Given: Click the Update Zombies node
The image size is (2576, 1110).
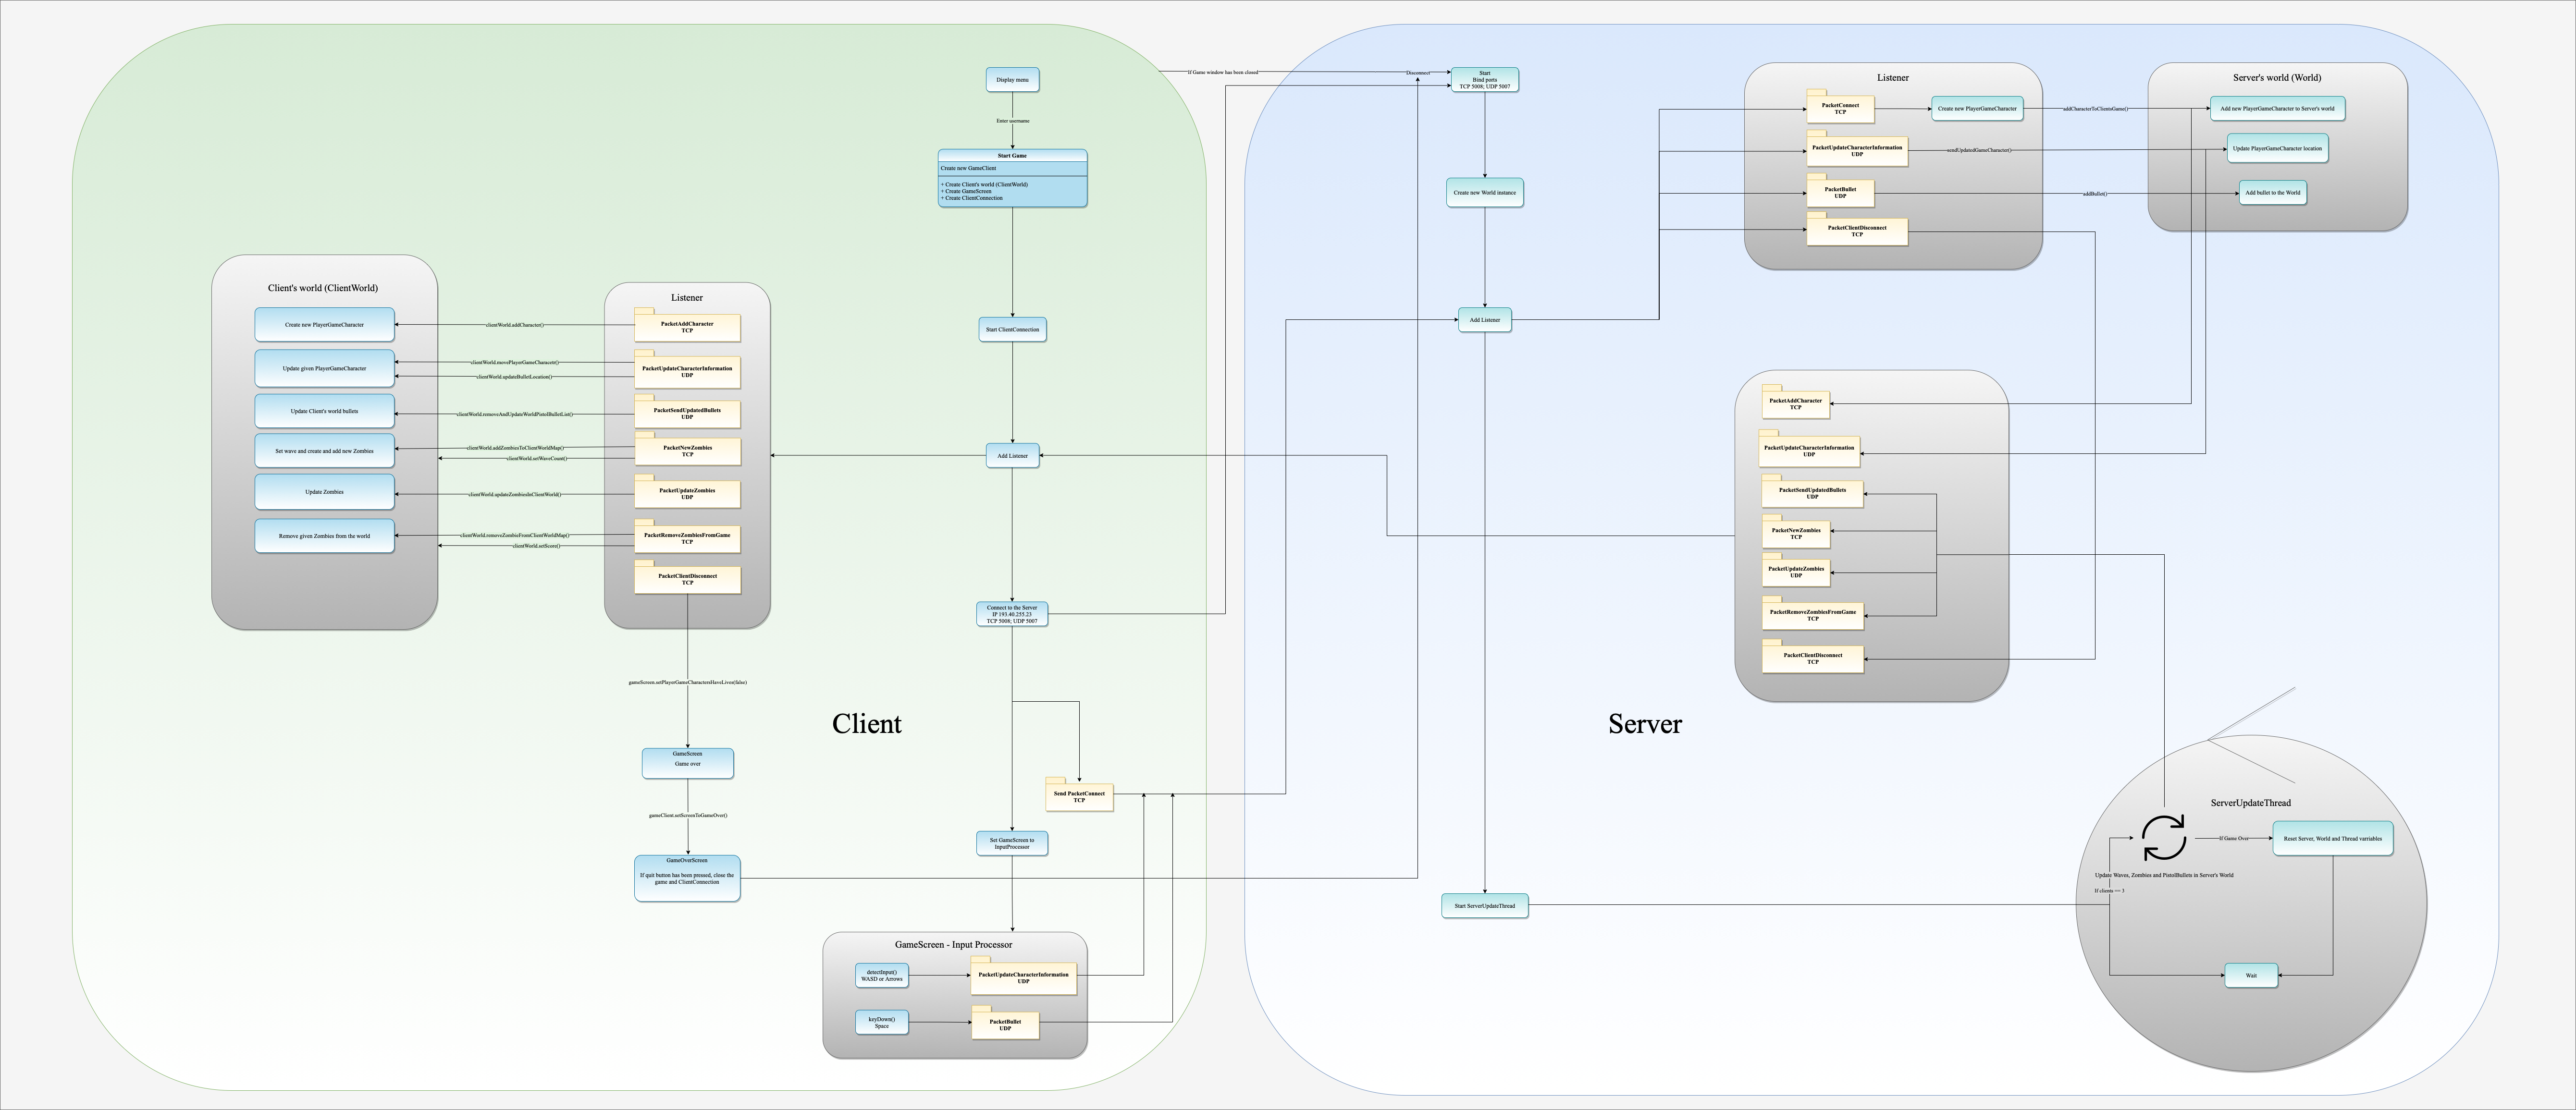Looking at the screenshot, I should [x=324, y=492].
